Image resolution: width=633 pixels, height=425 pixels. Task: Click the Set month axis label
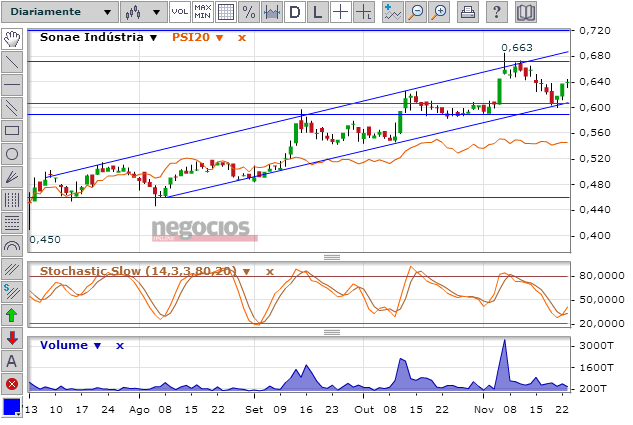click(254, 410)
